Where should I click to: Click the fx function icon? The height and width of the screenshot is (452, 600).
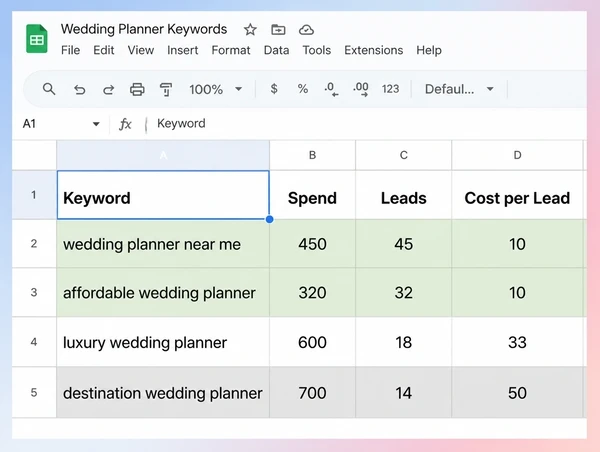(125, 124)
